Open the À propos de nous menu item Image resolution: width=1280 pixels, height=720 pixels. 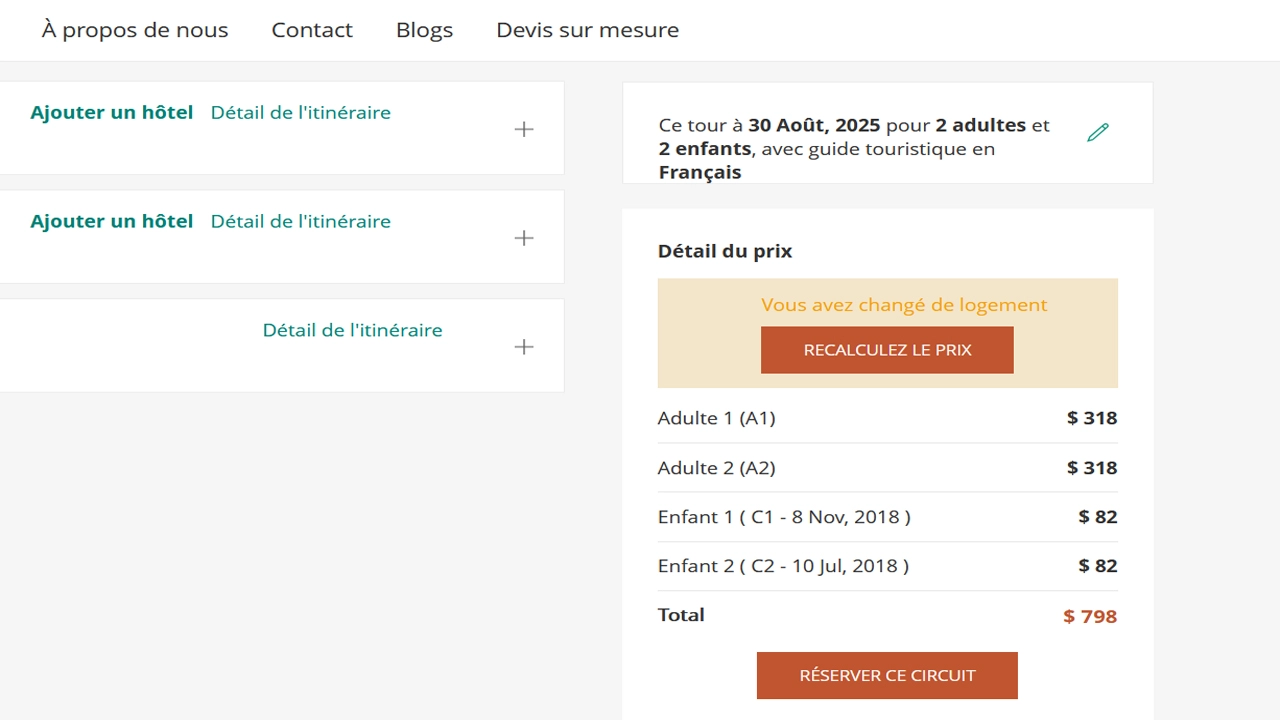(x=135, y=30)
